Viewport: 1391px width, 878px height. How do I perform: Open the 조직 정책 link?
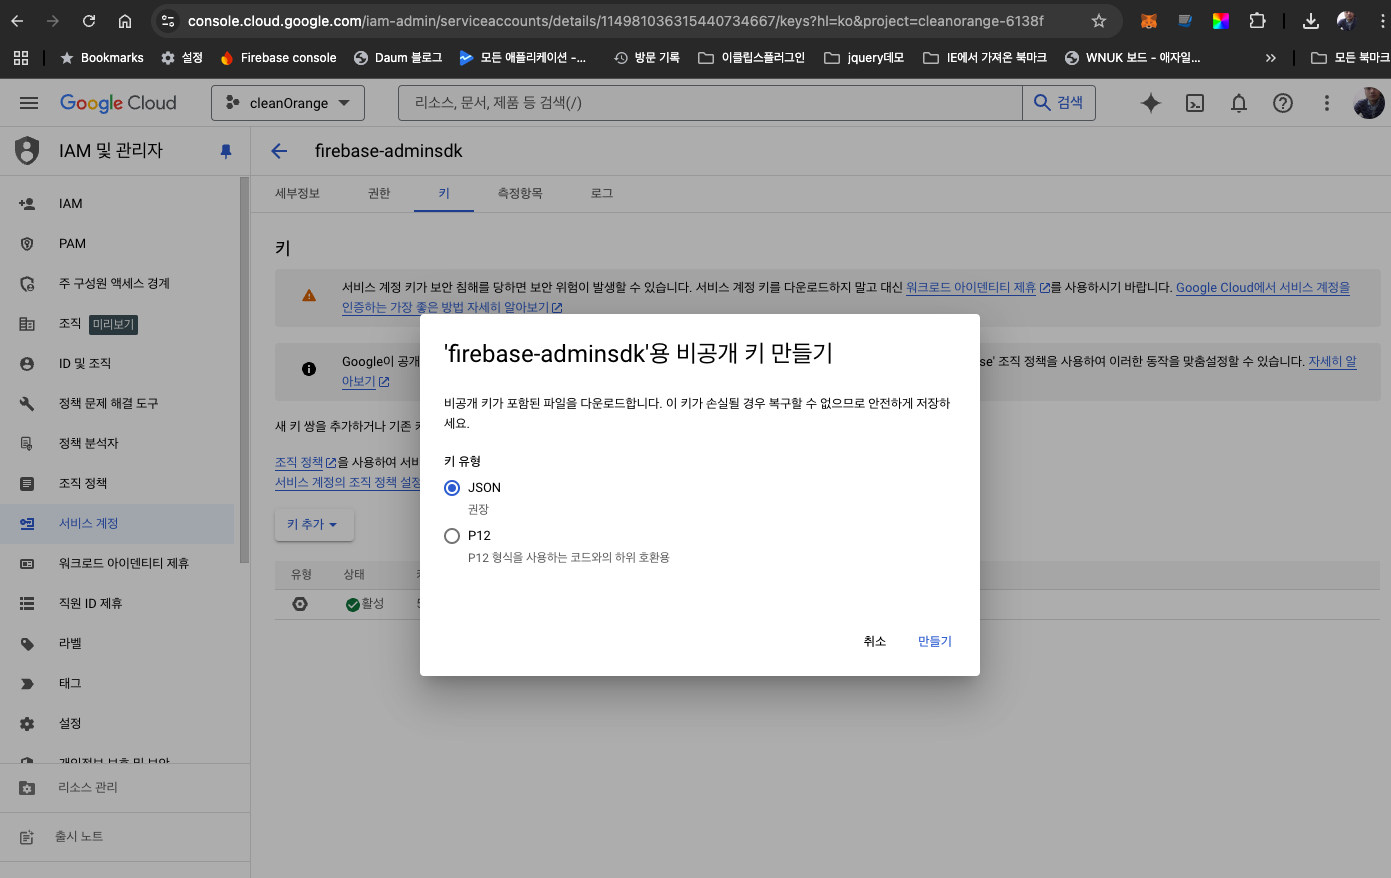[299, 462]
